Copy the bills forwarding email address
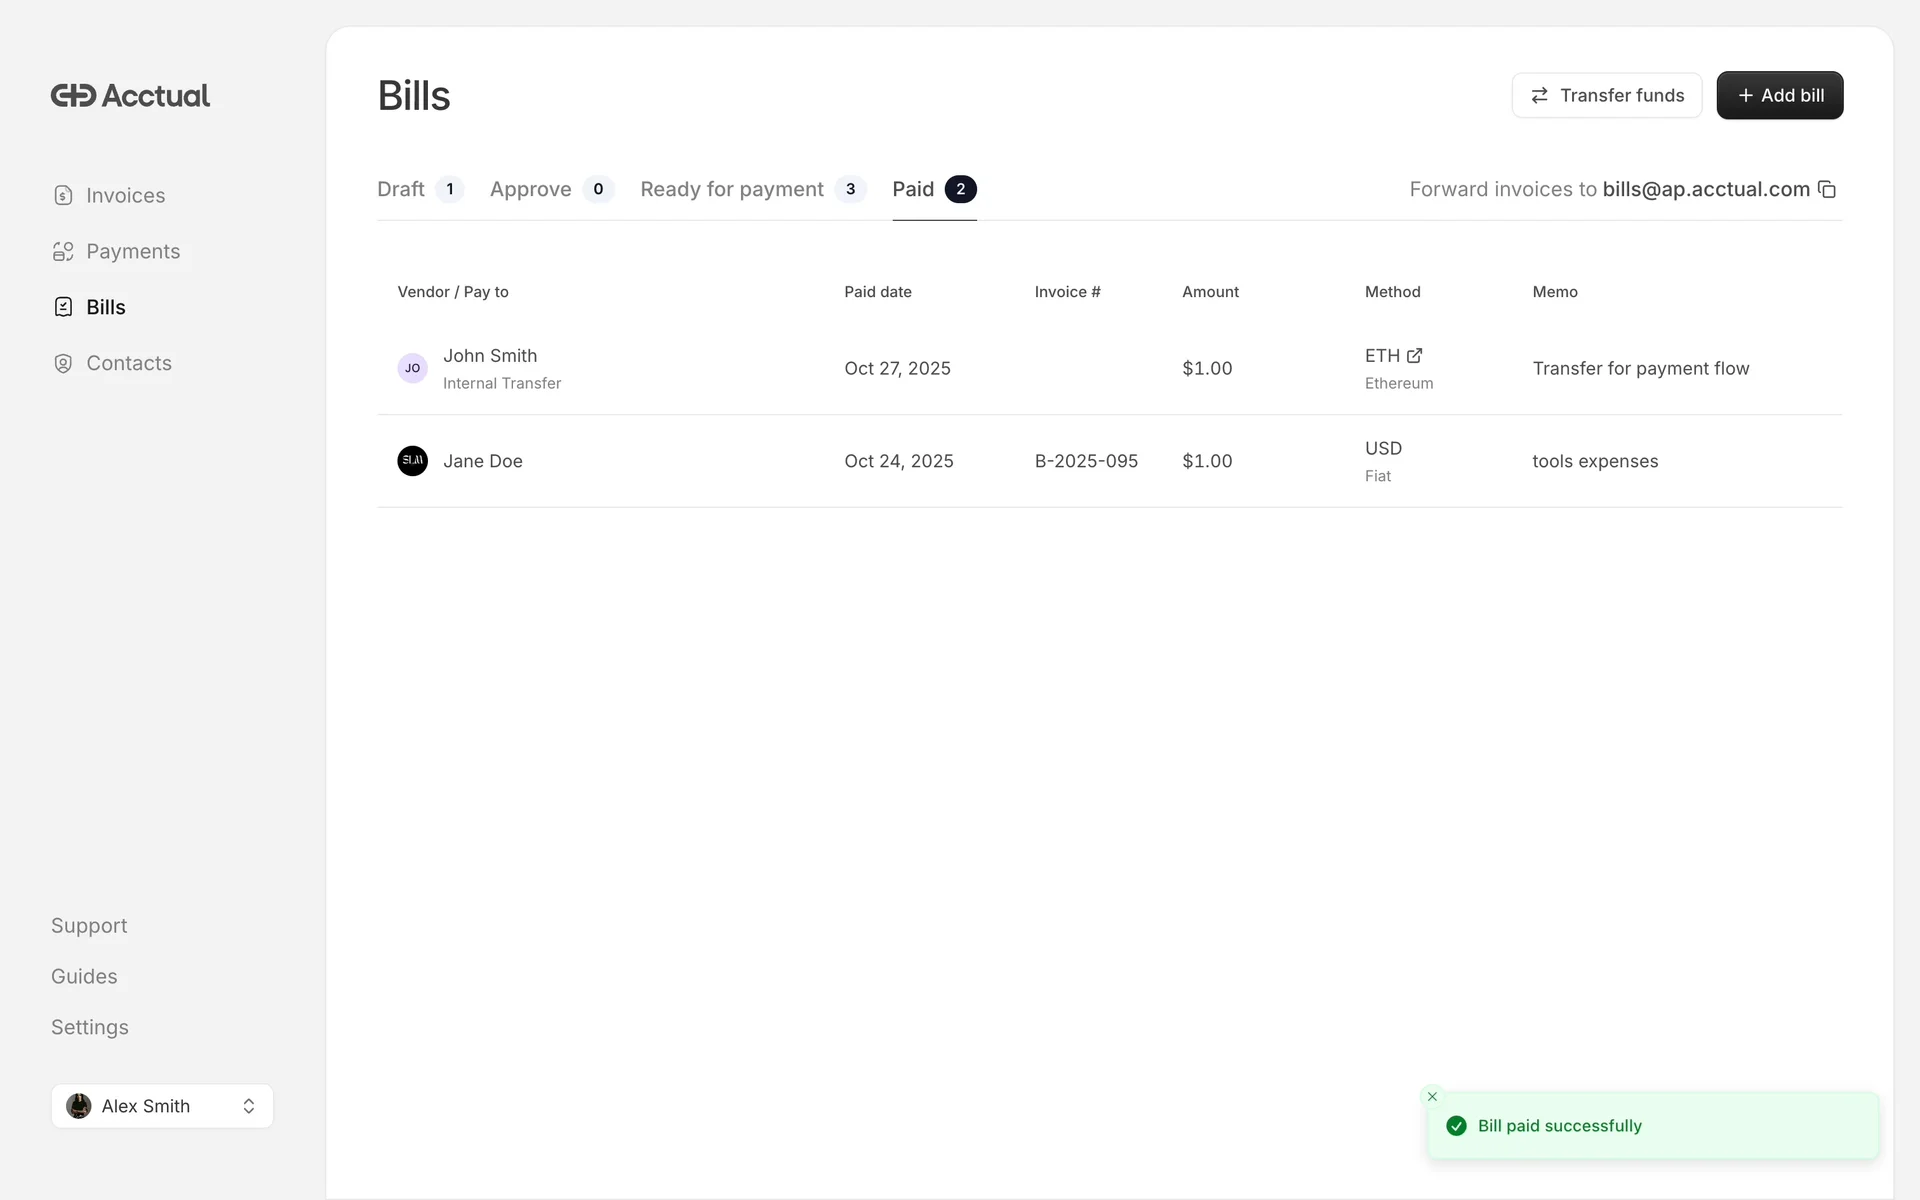 1827,190
